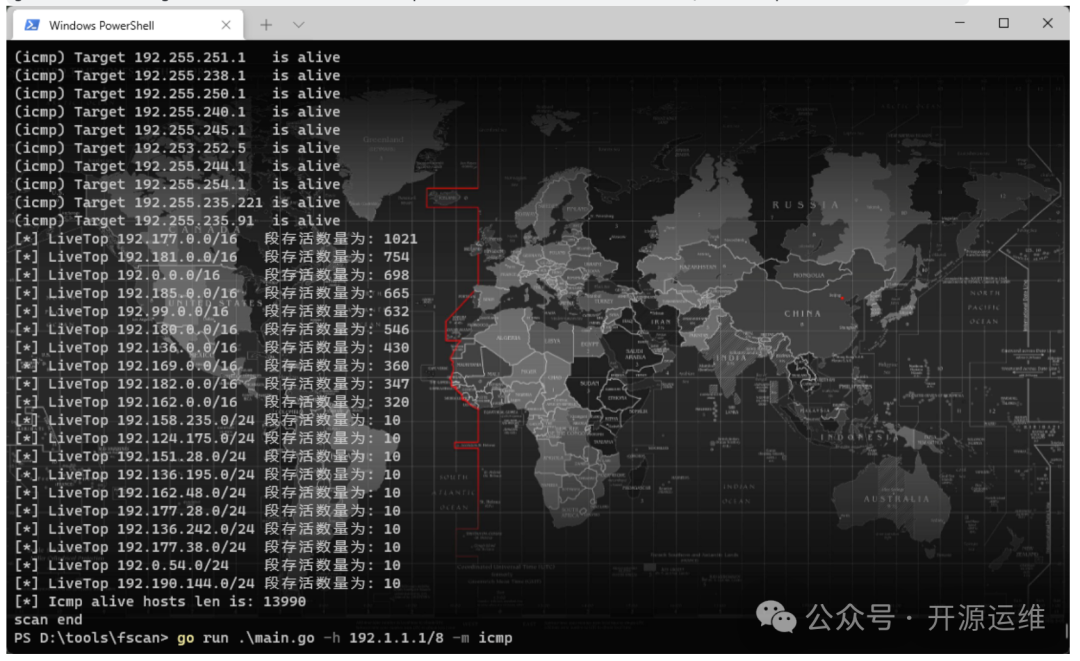Click the line 'Target 192.255.254.1 is alive'
This screenshot has height=661, width=1080.
tap(177, 185)
